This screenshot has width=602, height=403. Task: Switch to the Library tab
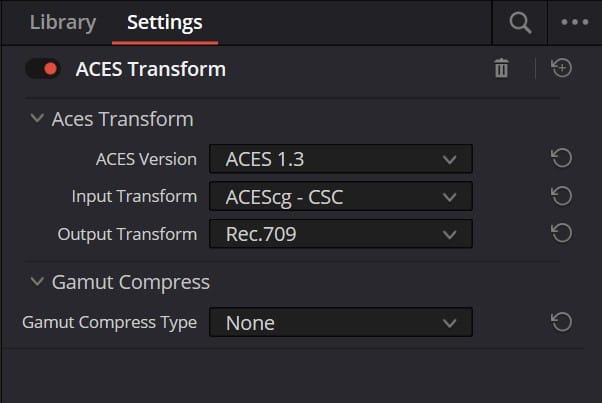tap(63, 22)
